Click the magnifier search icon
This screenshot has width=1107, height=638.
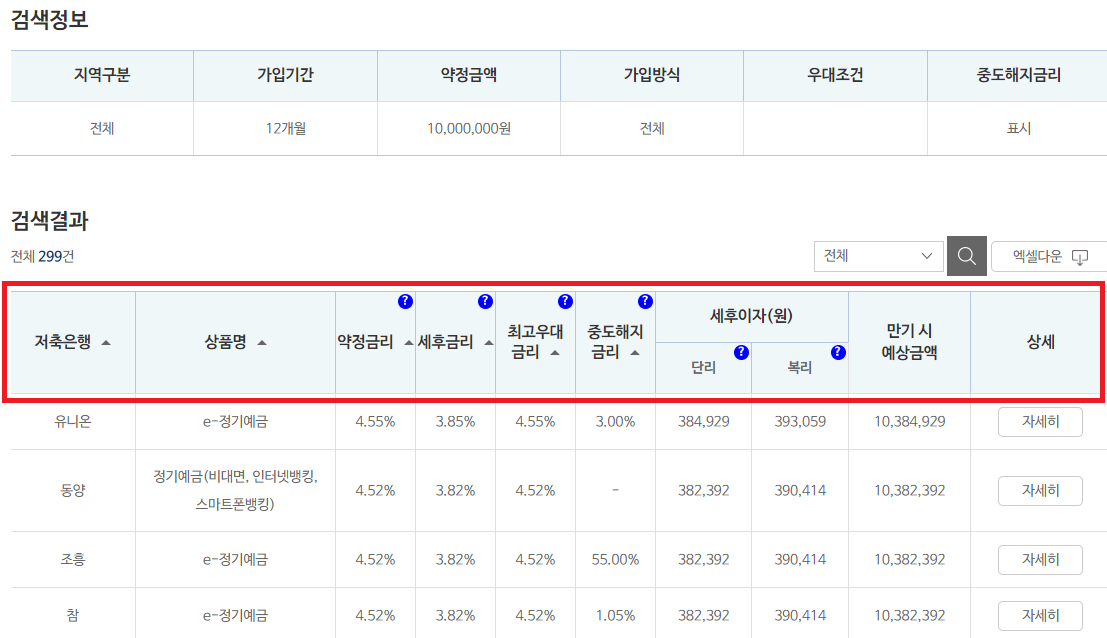tap(966, 256)
